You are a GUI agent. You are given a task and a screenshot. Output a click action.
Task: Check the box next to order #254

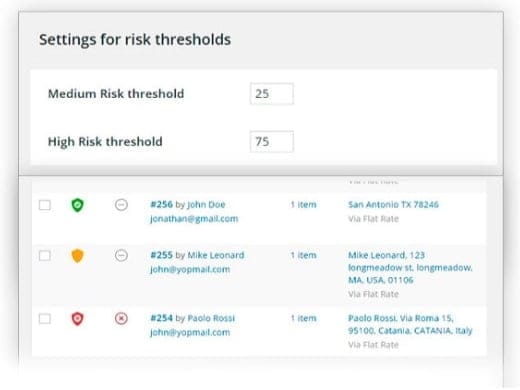(x=45, y=319)
